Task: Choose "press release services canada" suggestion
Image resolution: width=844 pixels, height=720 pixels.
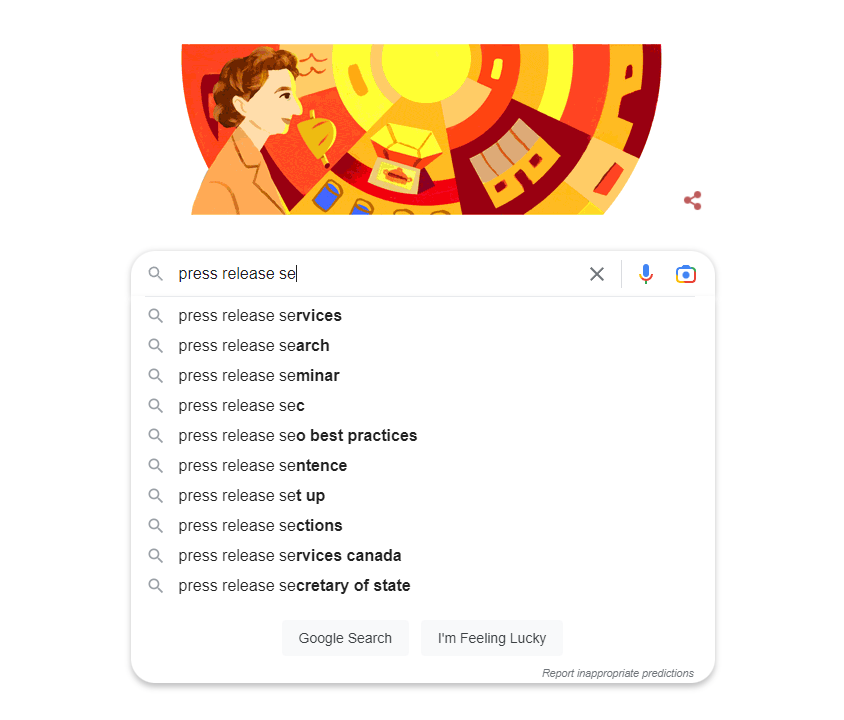Action: [290, 556]
